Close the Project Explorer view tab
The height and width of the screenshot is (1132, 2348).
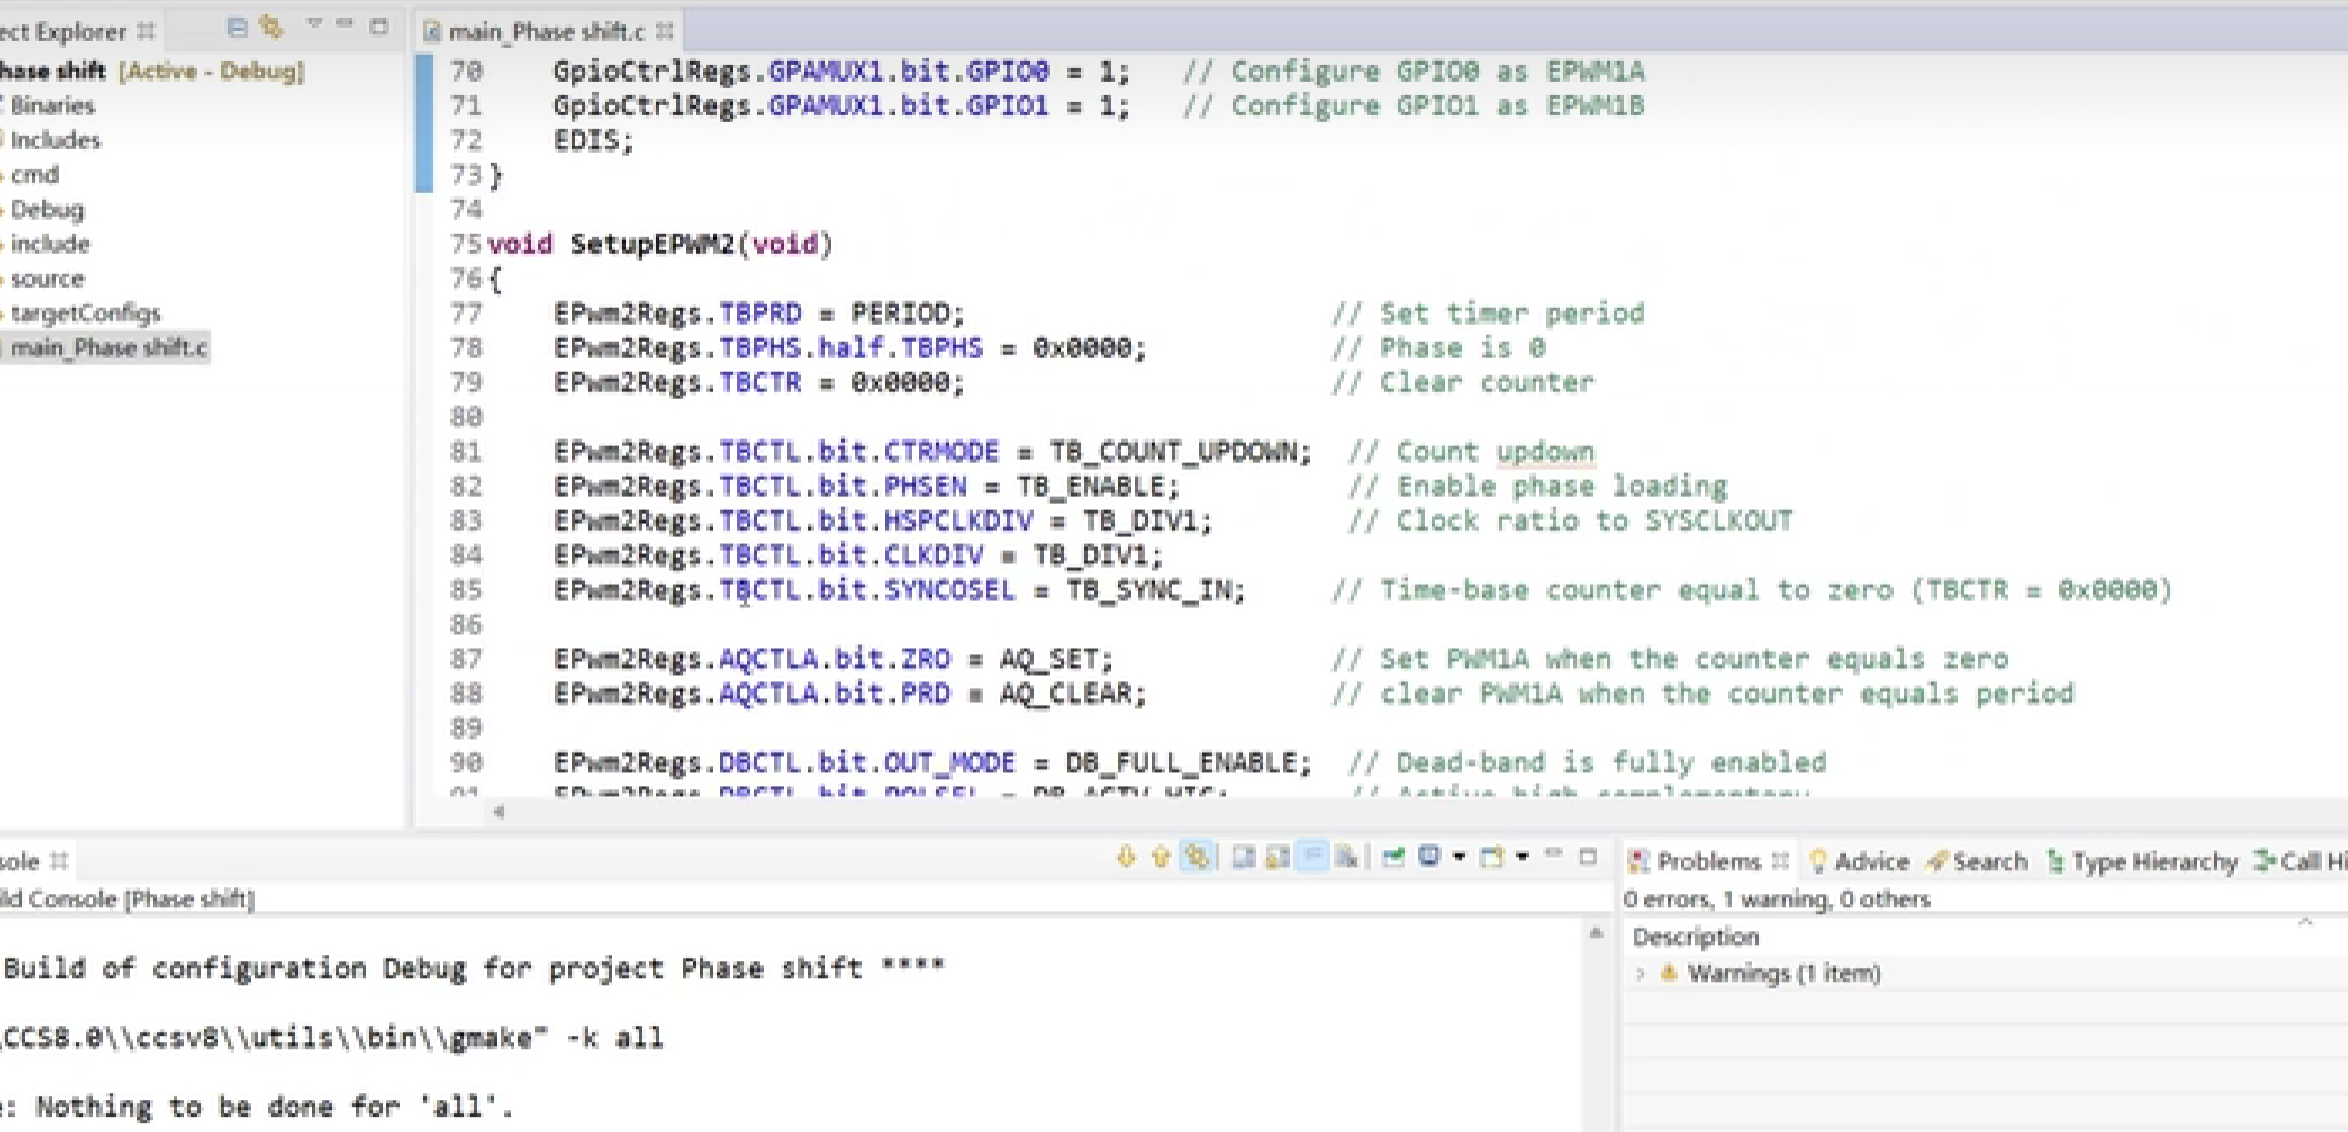147,31
